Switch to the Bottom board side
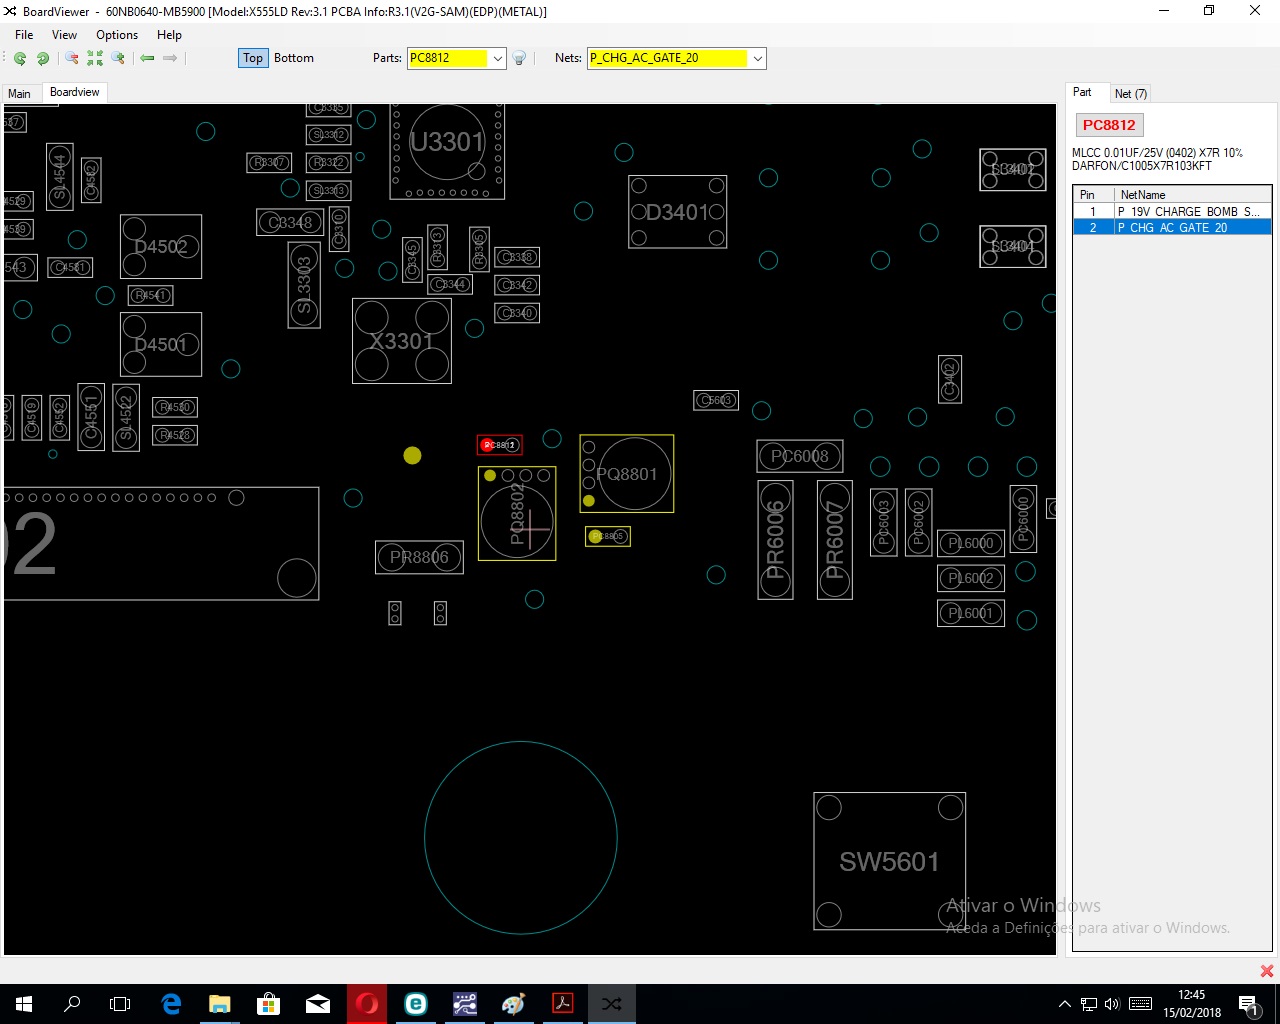This screenshot has width=1280, height=1024. coord(293,58)
